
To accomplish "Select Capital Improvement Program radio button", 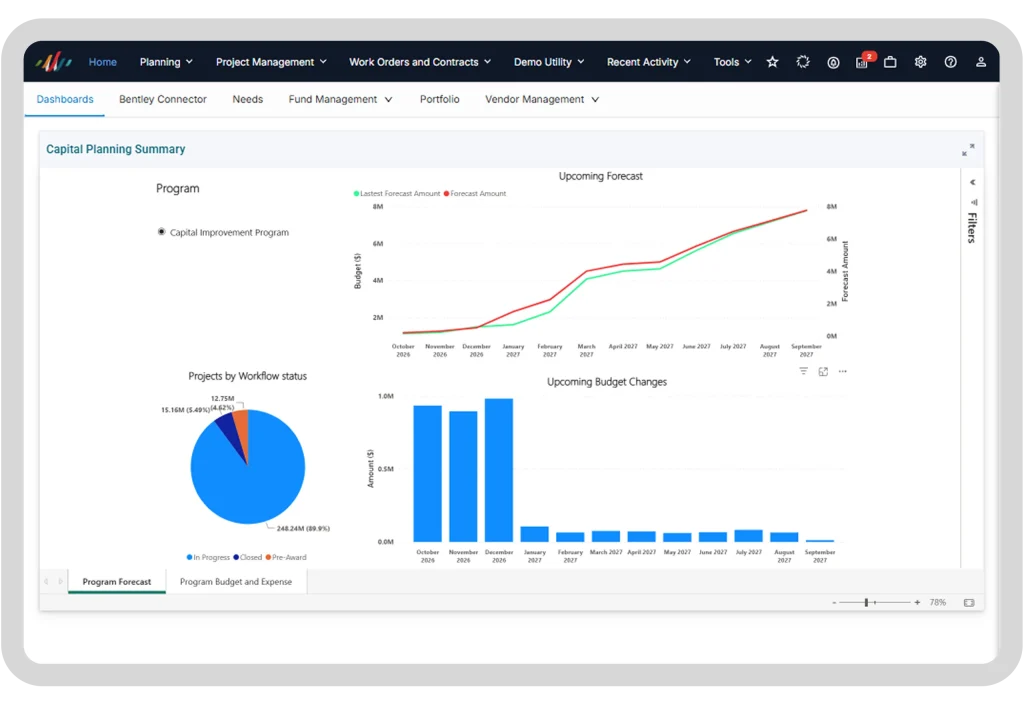I will tap(161, 232).
